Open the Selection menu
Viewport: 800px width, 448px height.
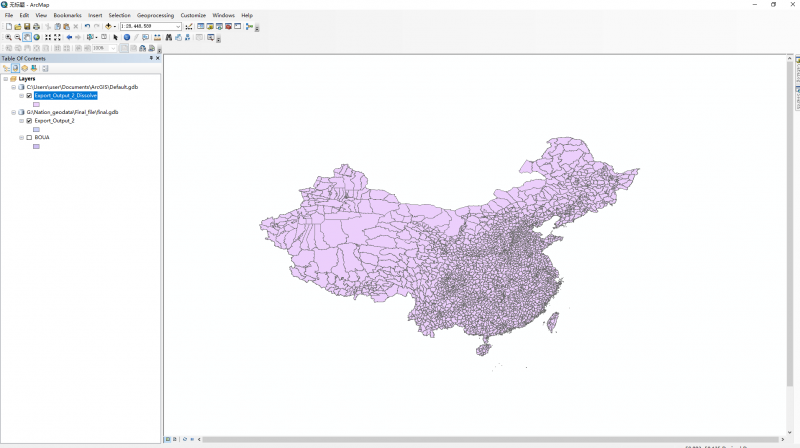coord(119,15)
